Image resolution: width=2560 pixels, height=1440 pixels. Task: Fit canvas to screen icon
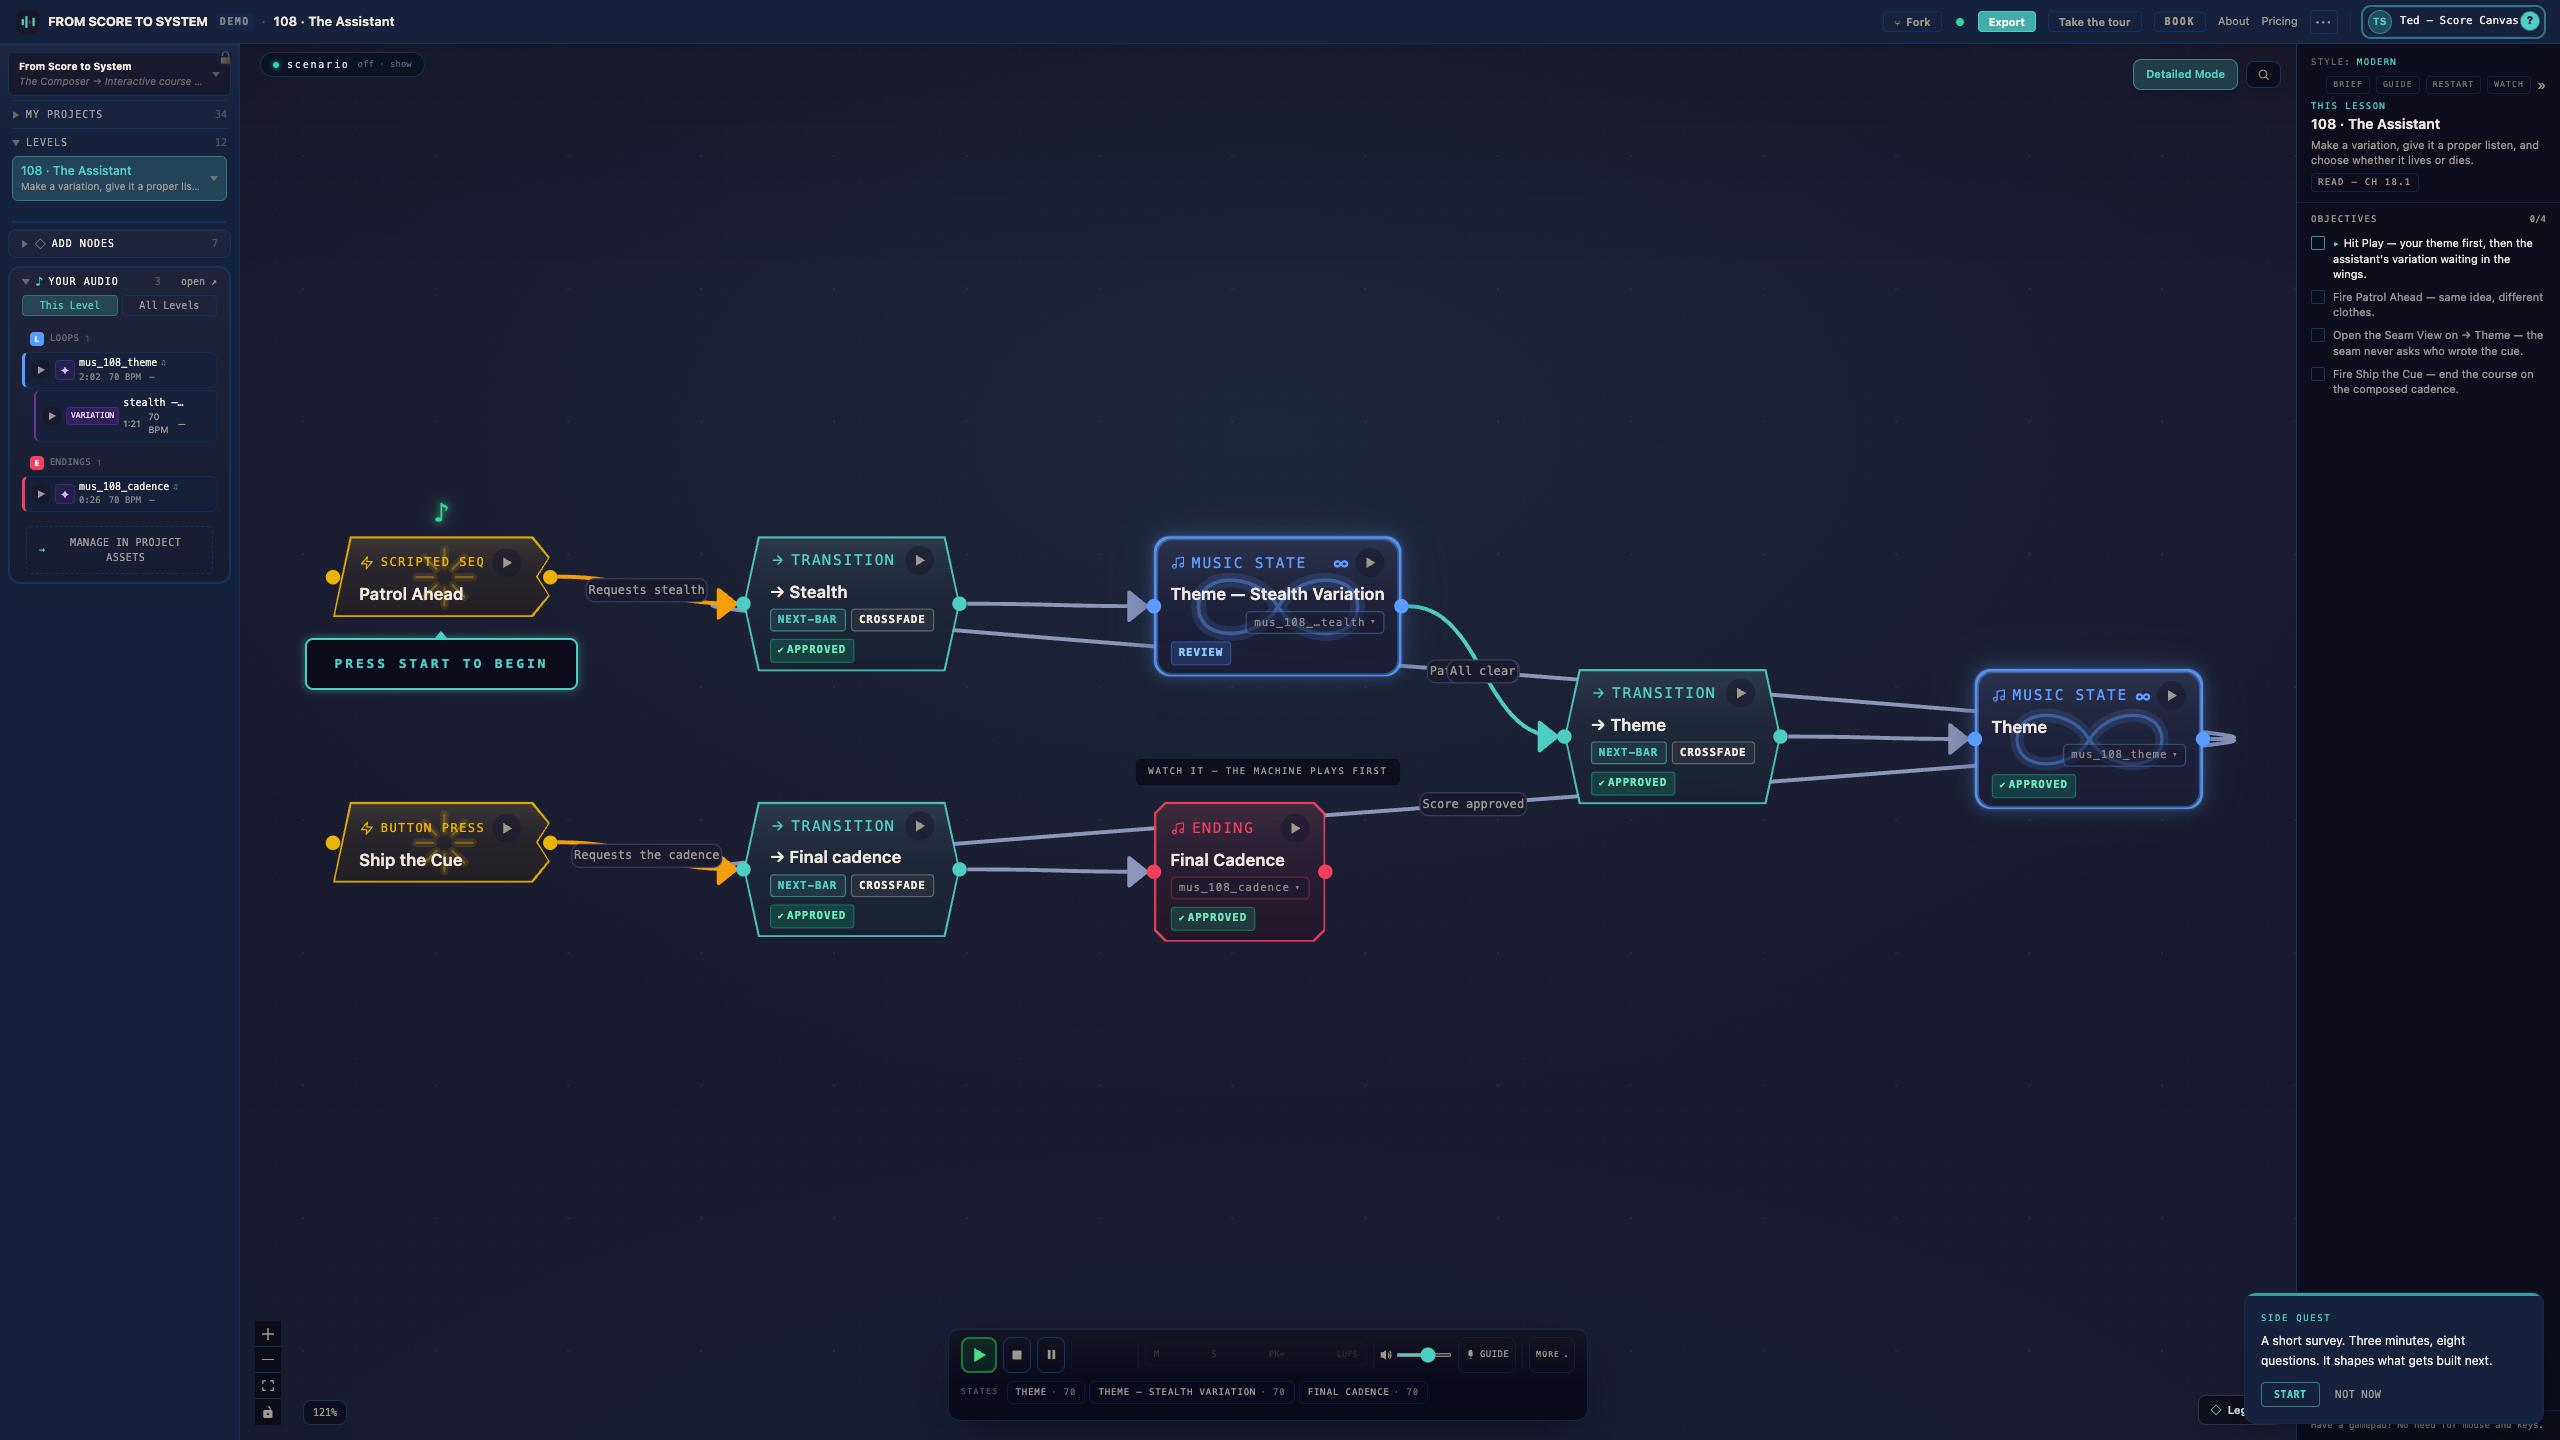pyautogui.click(x=268, y=1386)
